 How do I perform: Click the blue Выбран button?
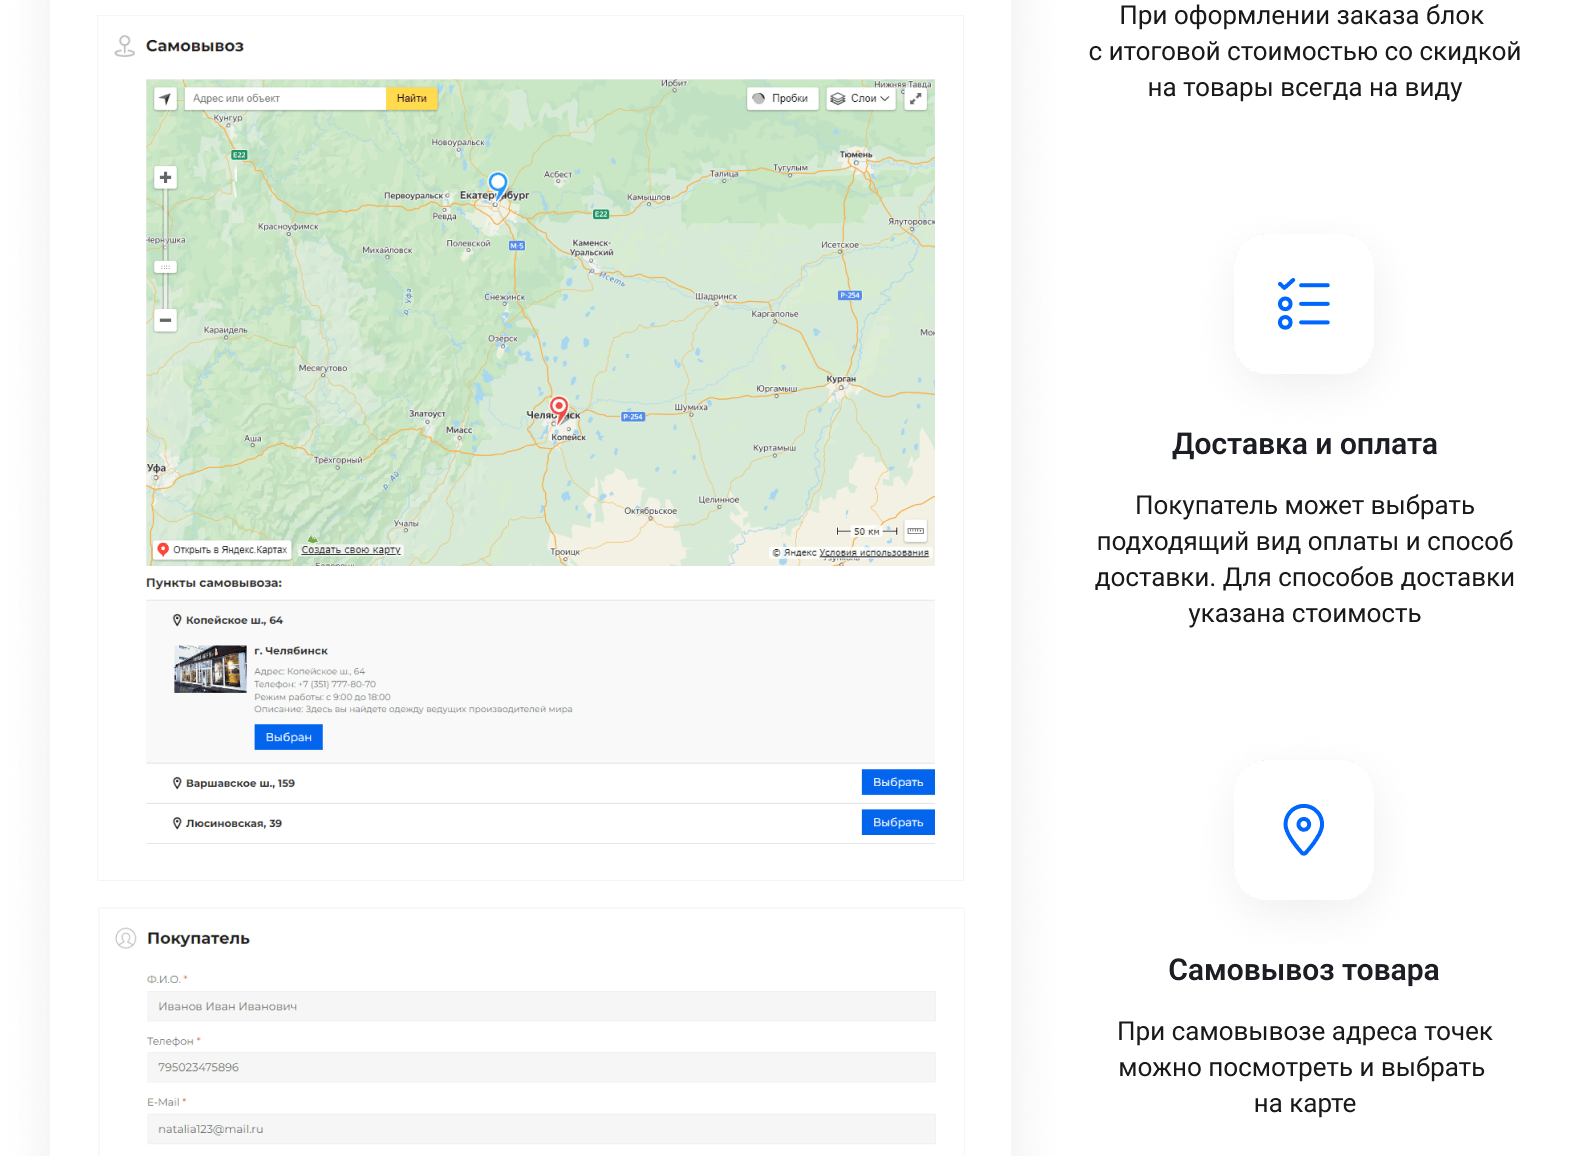[288, 737]
